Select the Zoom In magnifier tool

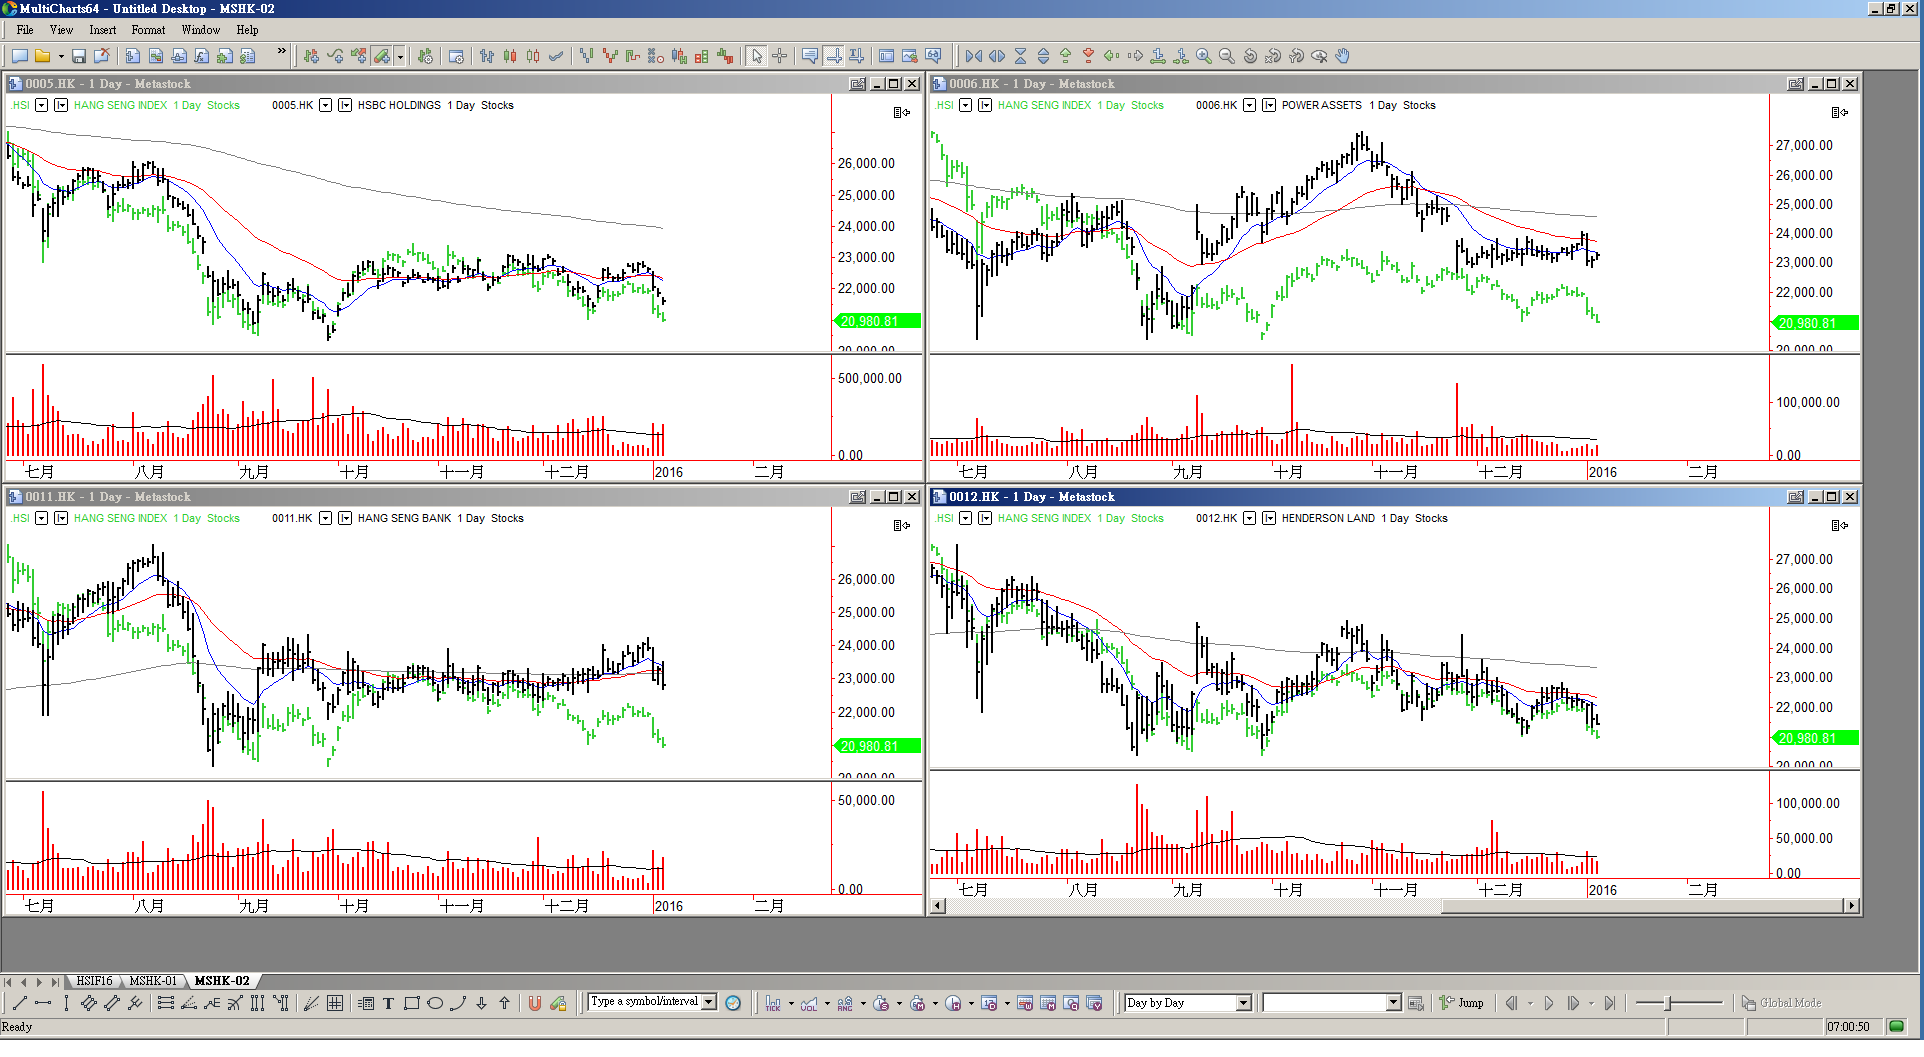pos(1204,56)
